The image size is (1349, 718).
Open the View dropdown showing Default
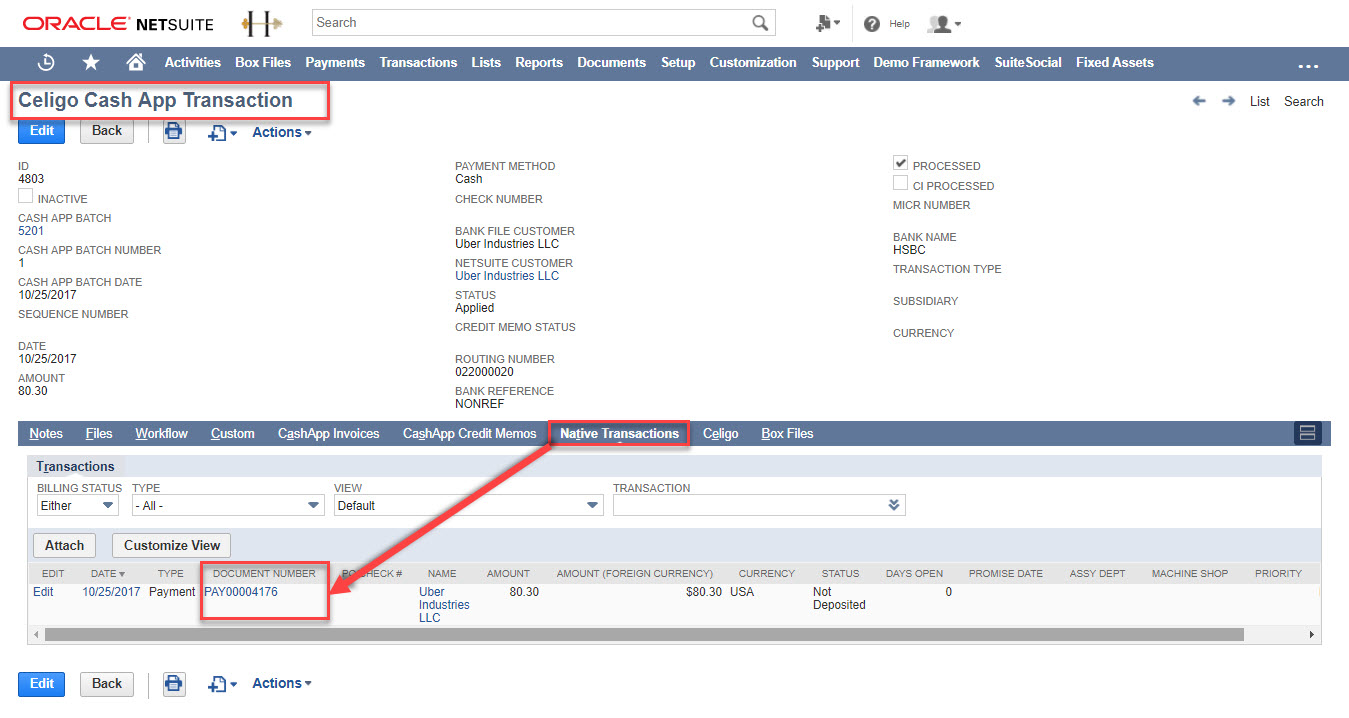point(468,505)
